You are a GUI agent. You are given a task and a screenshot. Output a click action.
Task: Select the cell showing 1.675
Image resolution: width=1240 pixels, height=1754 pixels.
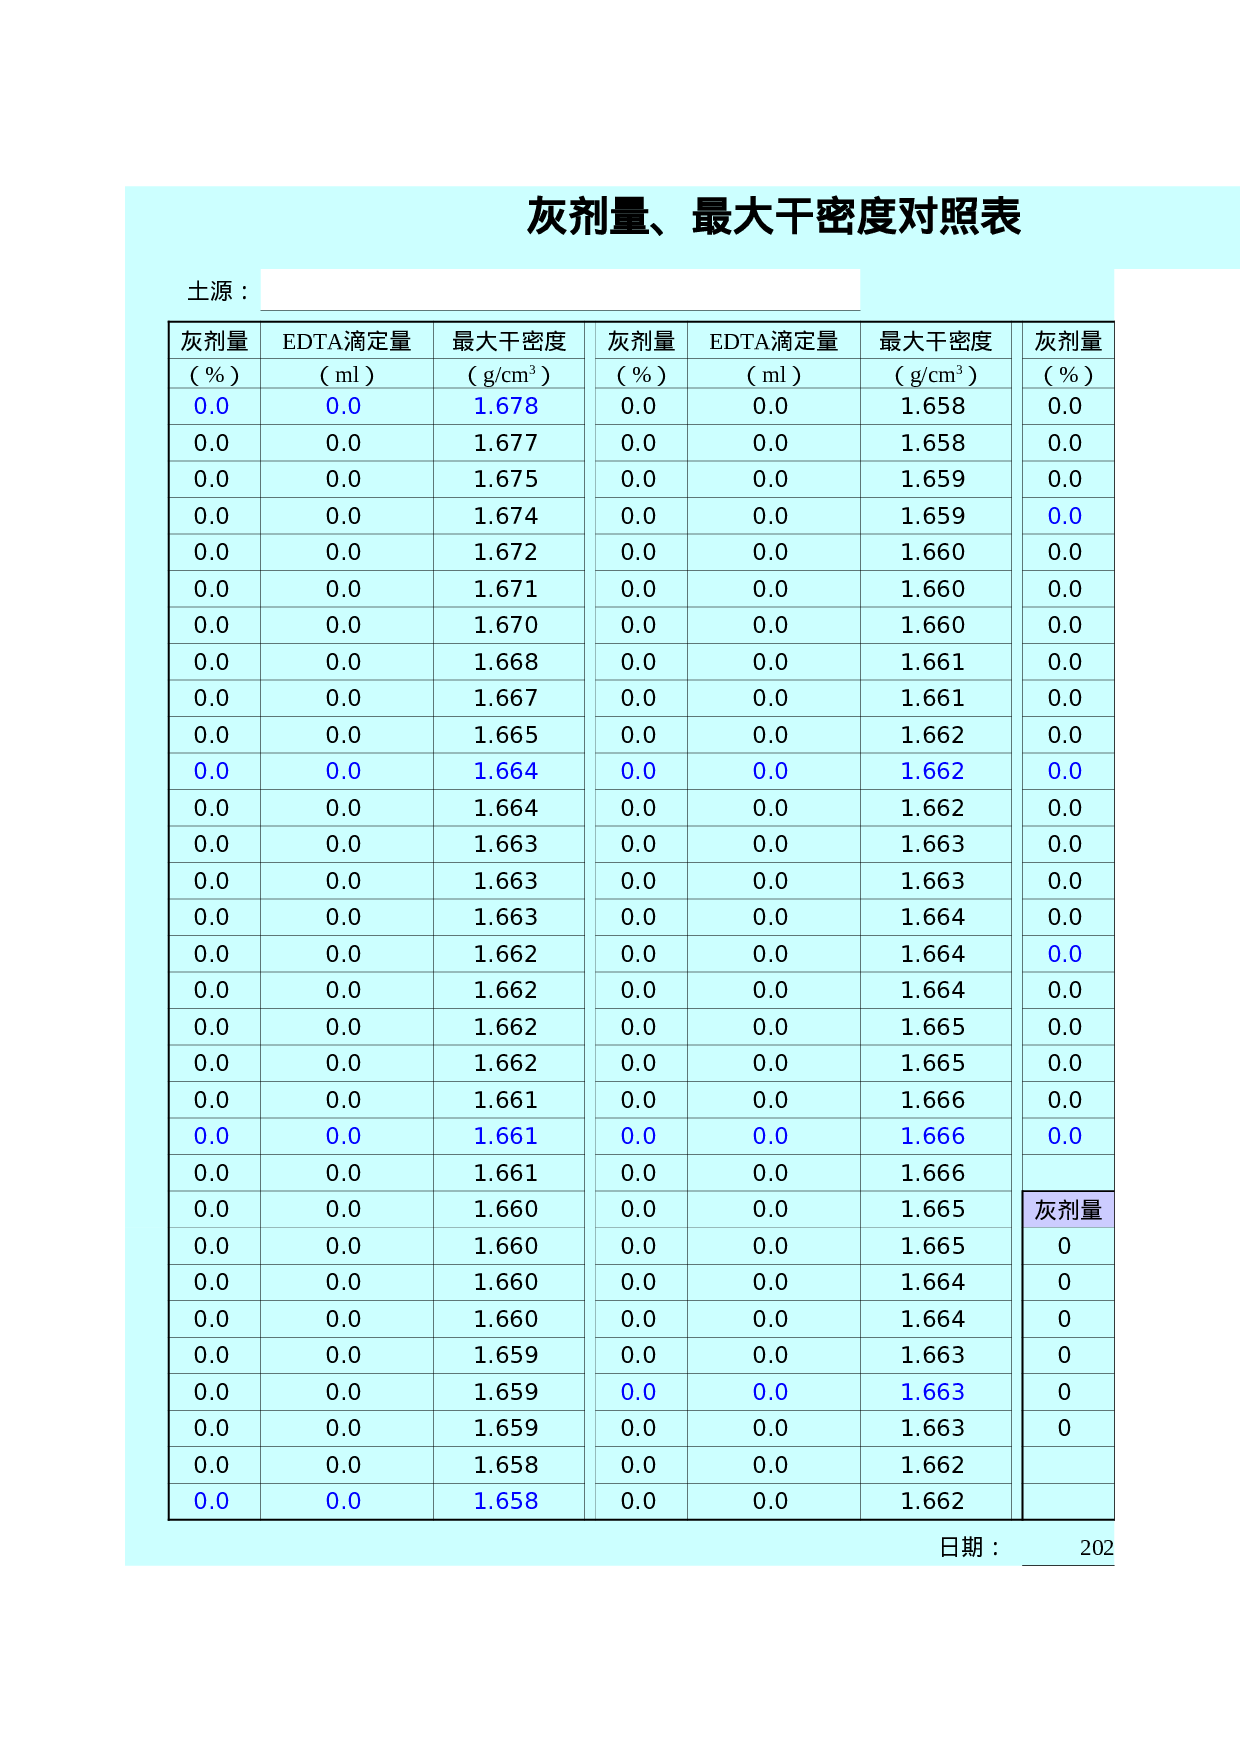click(x=508, y=479)
